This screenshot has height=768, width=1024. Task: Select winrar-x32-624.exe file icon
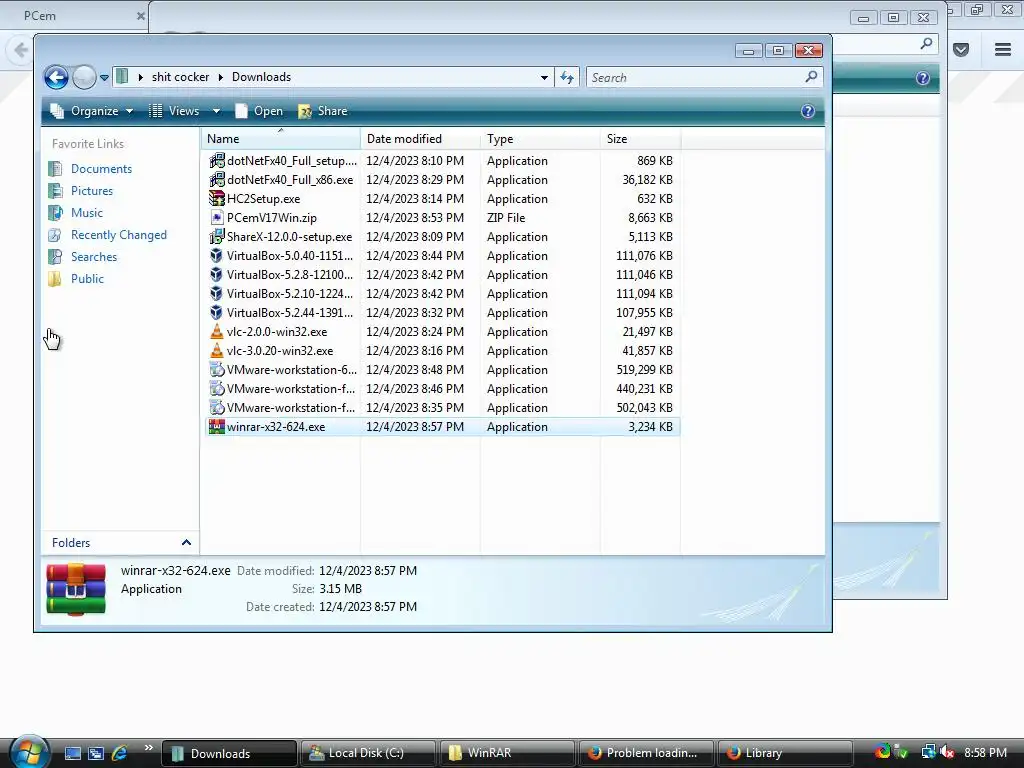point(217,426)
